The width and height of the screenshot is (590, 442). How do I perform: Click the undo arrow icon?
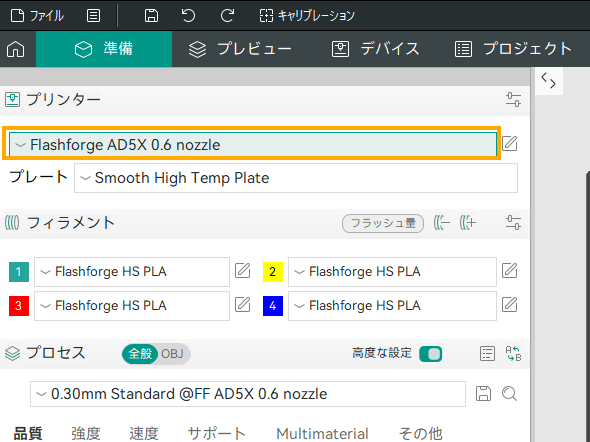coord(189,16)
